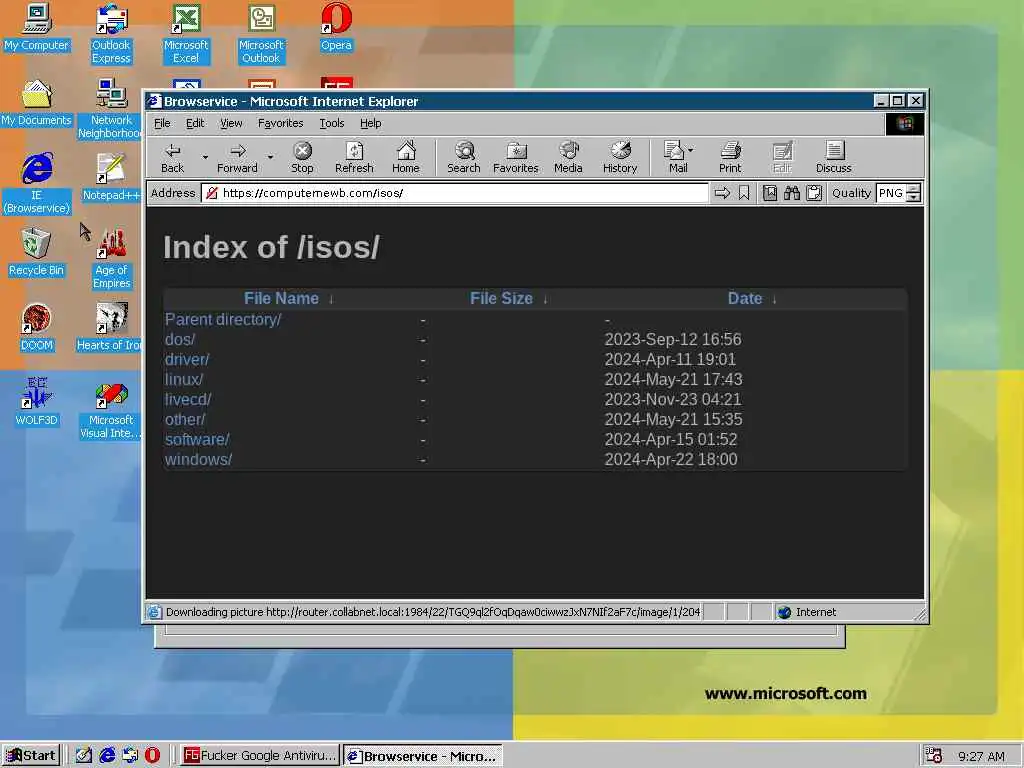
Task: Launch Microsoft Excel desktop shortcut
Action: pyautogui.click(x=186, y=34)
